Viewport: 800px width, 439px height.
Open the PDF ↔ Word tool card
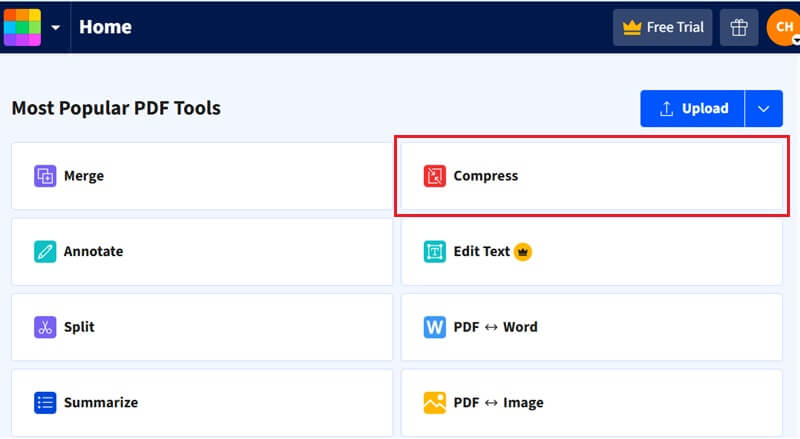(x=591, y=327)
